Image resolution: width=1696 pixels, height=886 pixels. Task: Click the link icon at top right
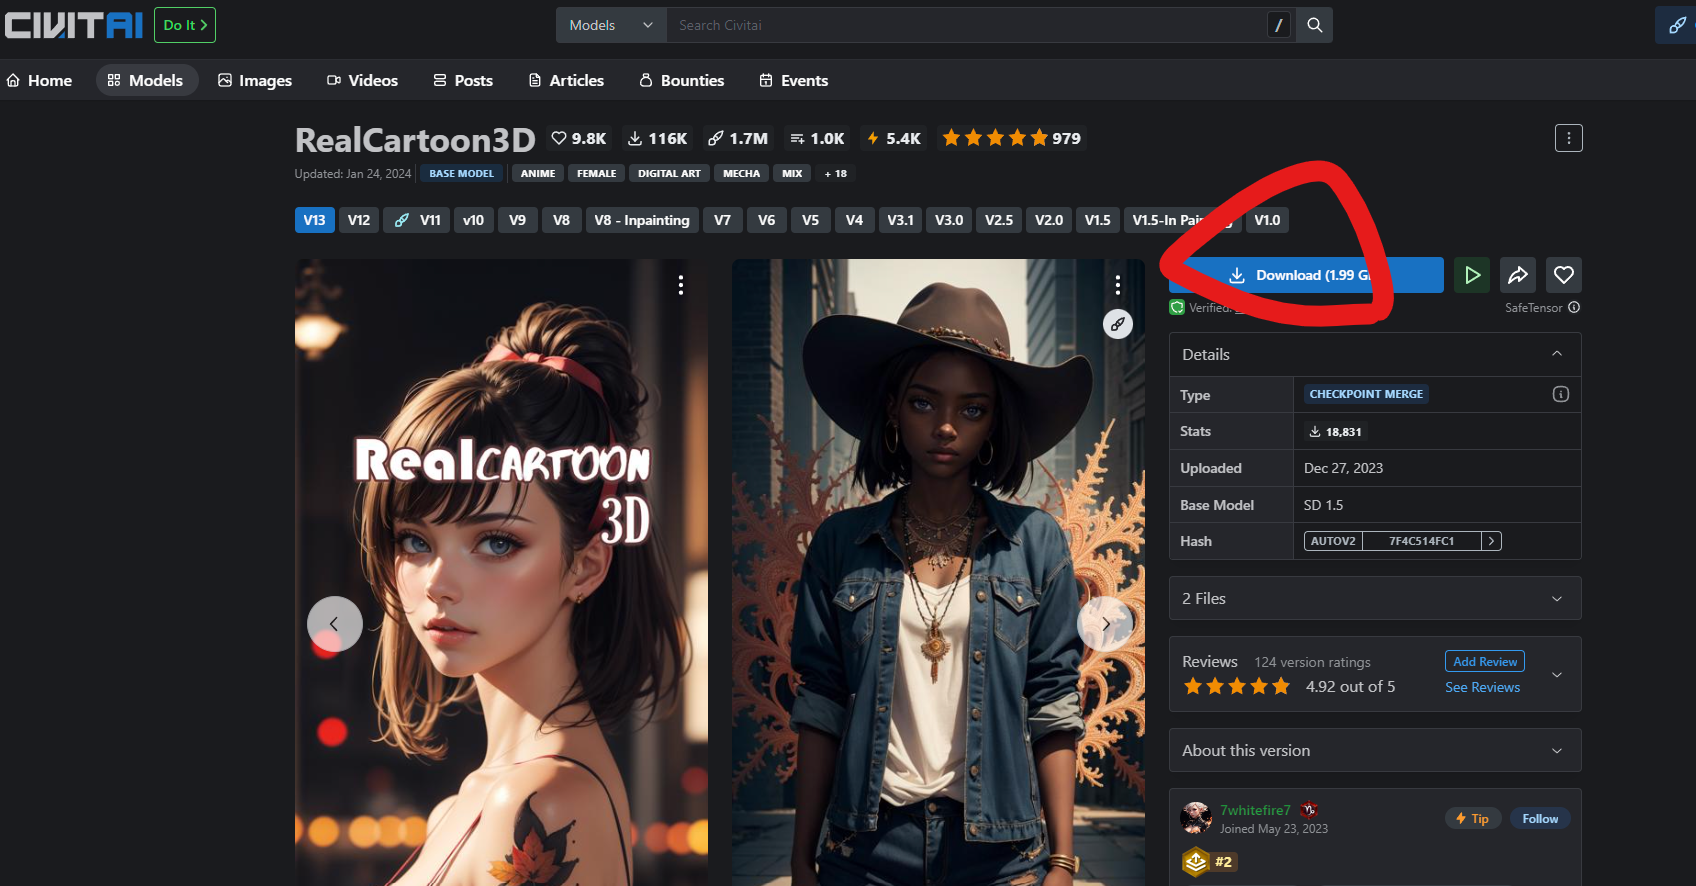pos(1677,25)
